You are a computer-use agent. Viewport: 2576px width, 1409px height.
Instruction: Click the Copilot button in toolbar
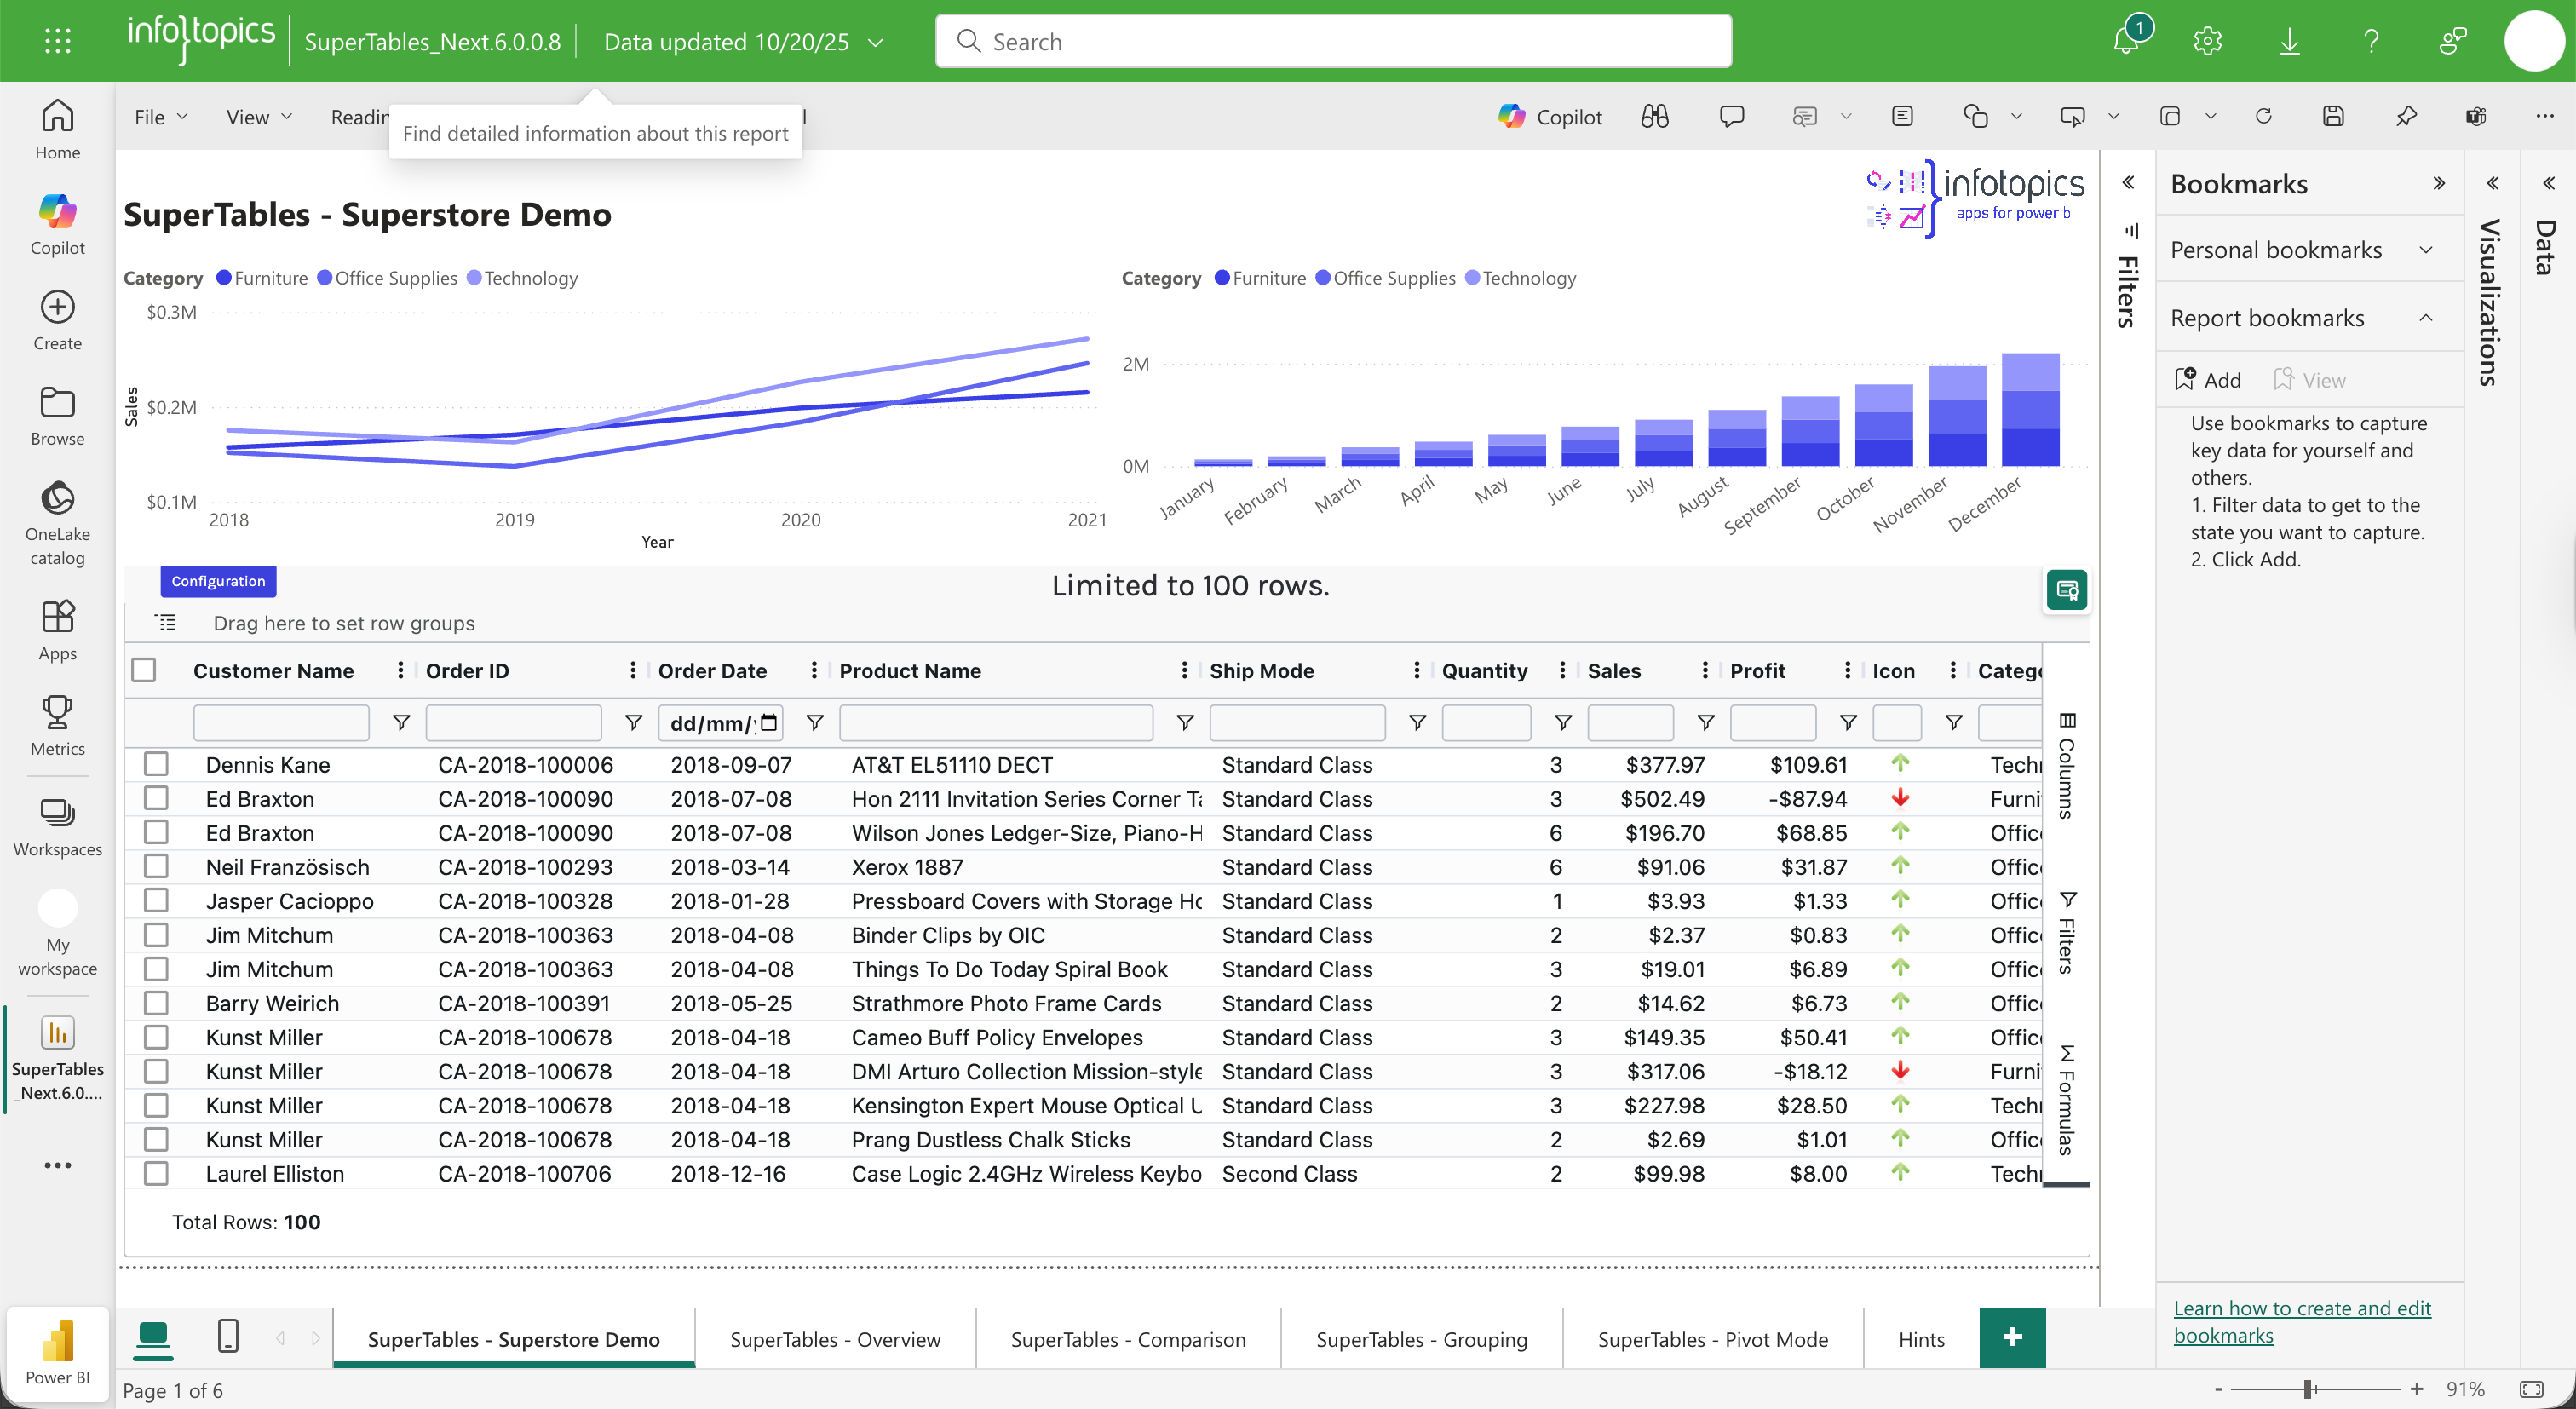(1550, 117)
